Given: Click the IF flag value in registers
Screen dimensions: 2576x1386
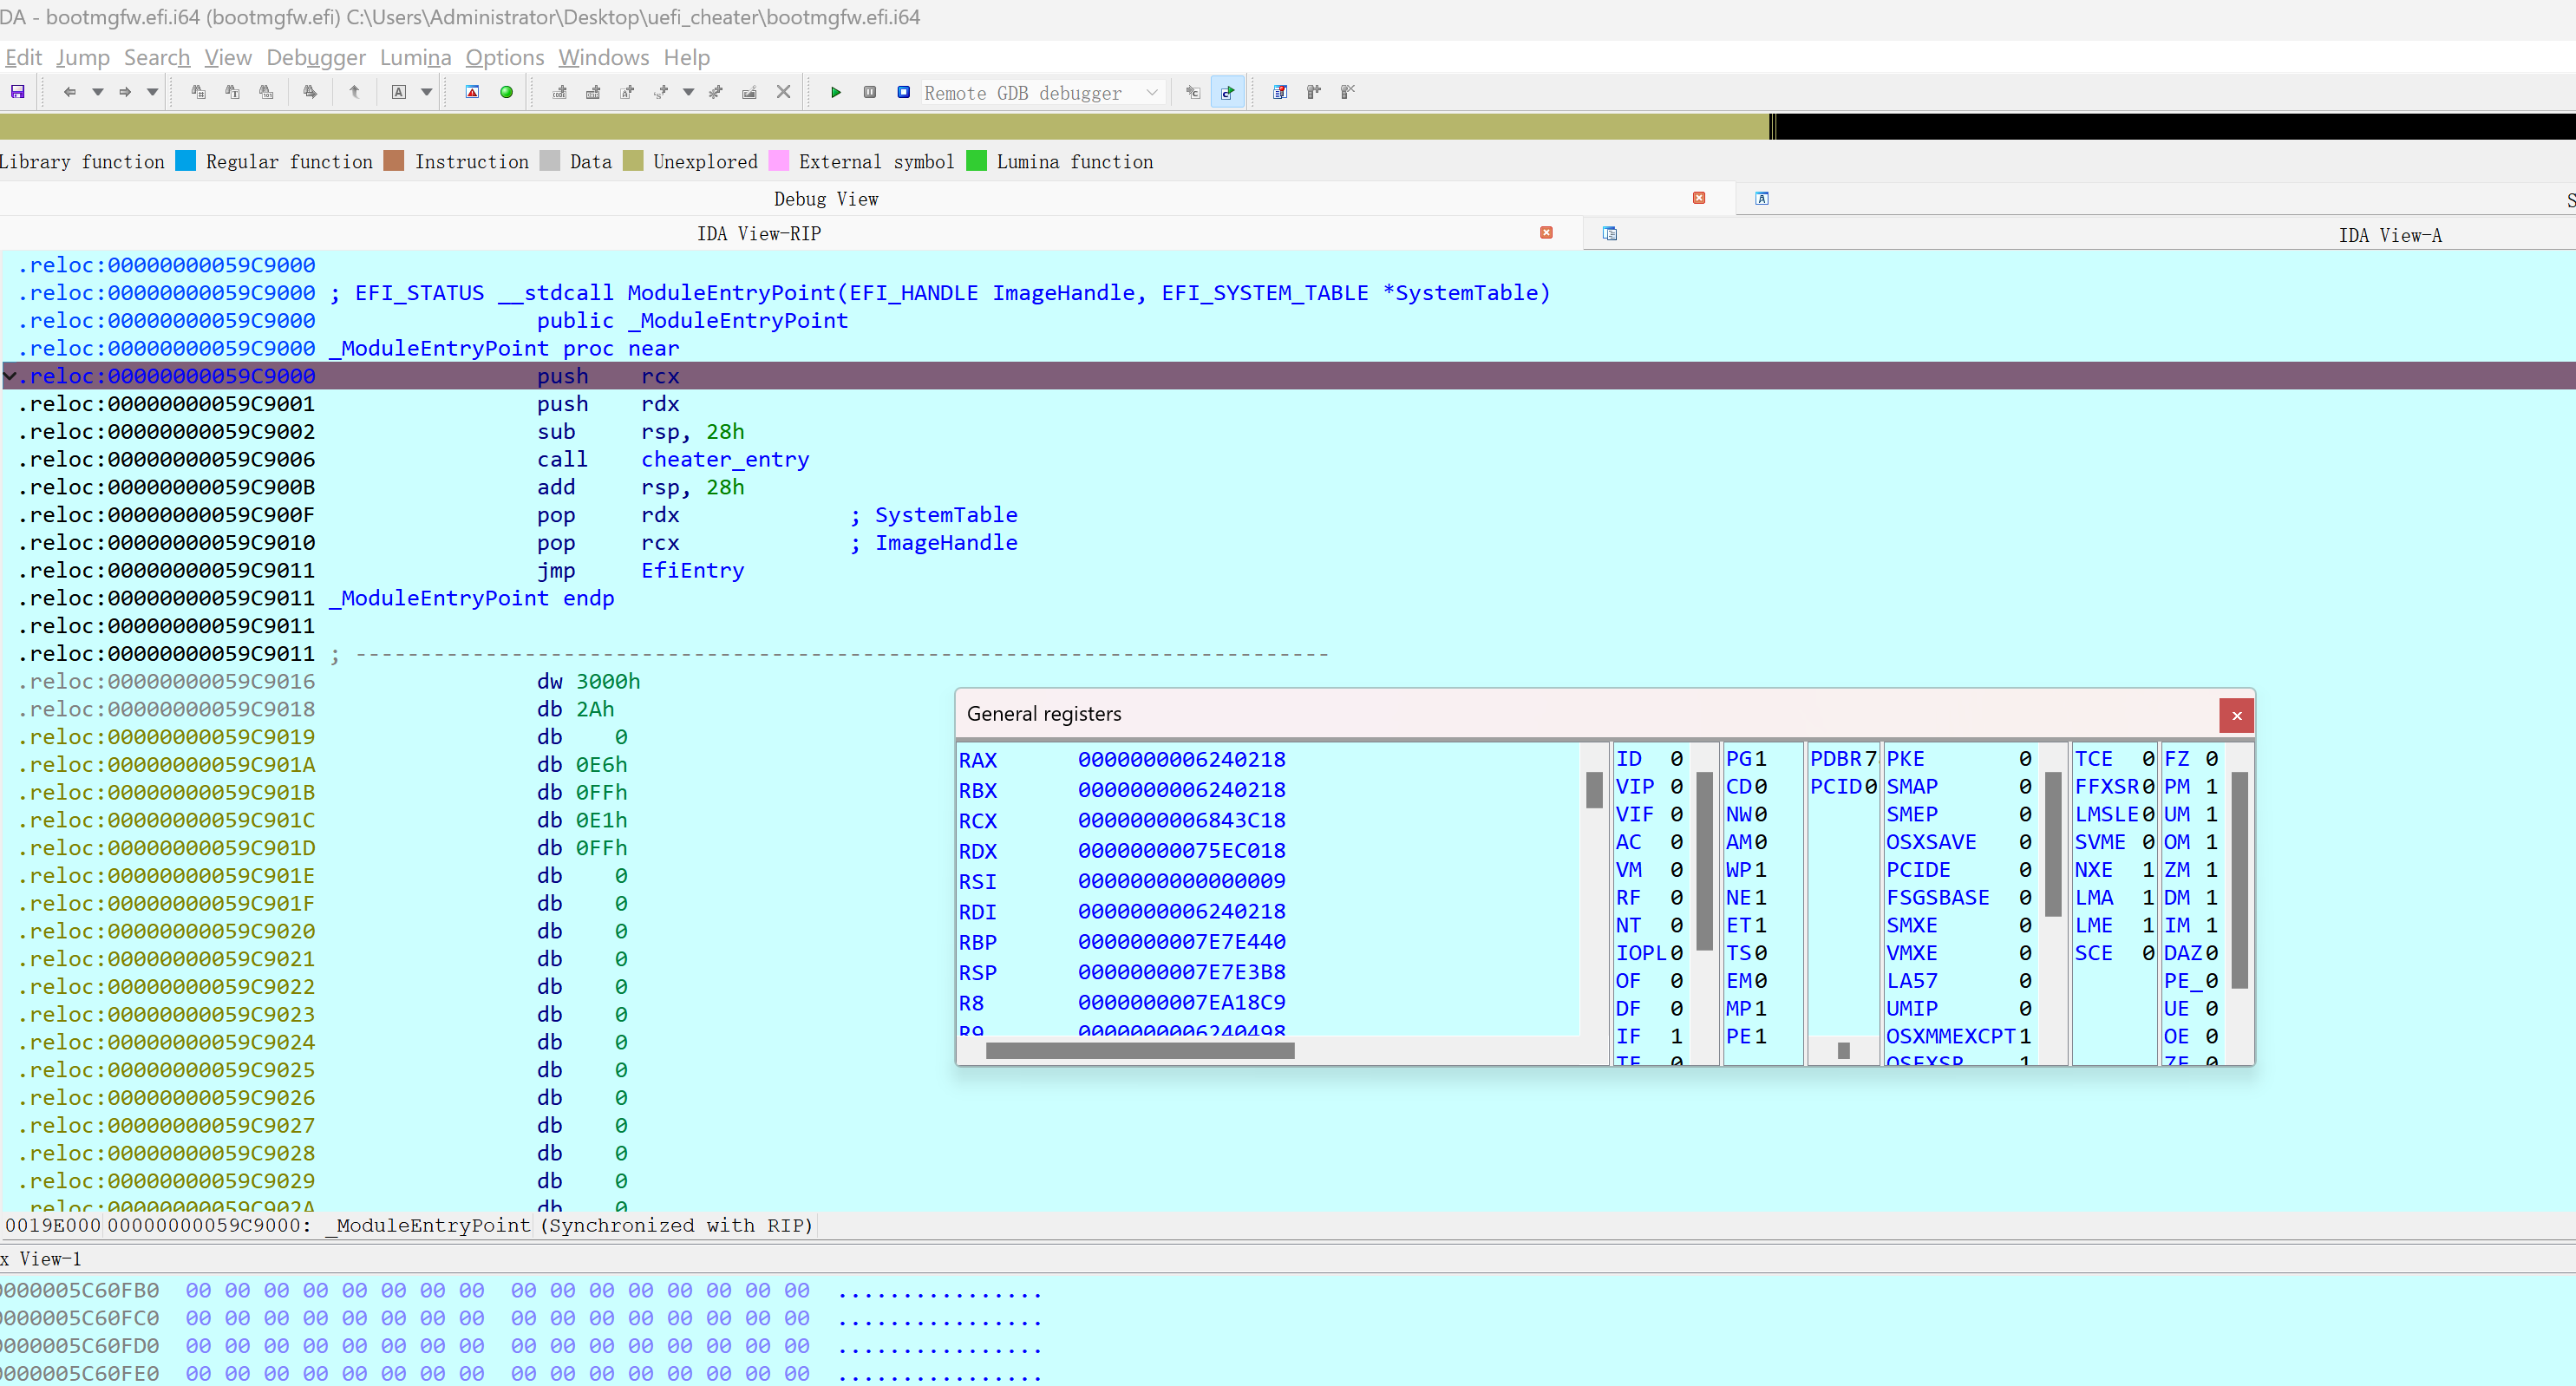Looking at the screenshot, I should pyautogui.click(x=1676, y=1036).
